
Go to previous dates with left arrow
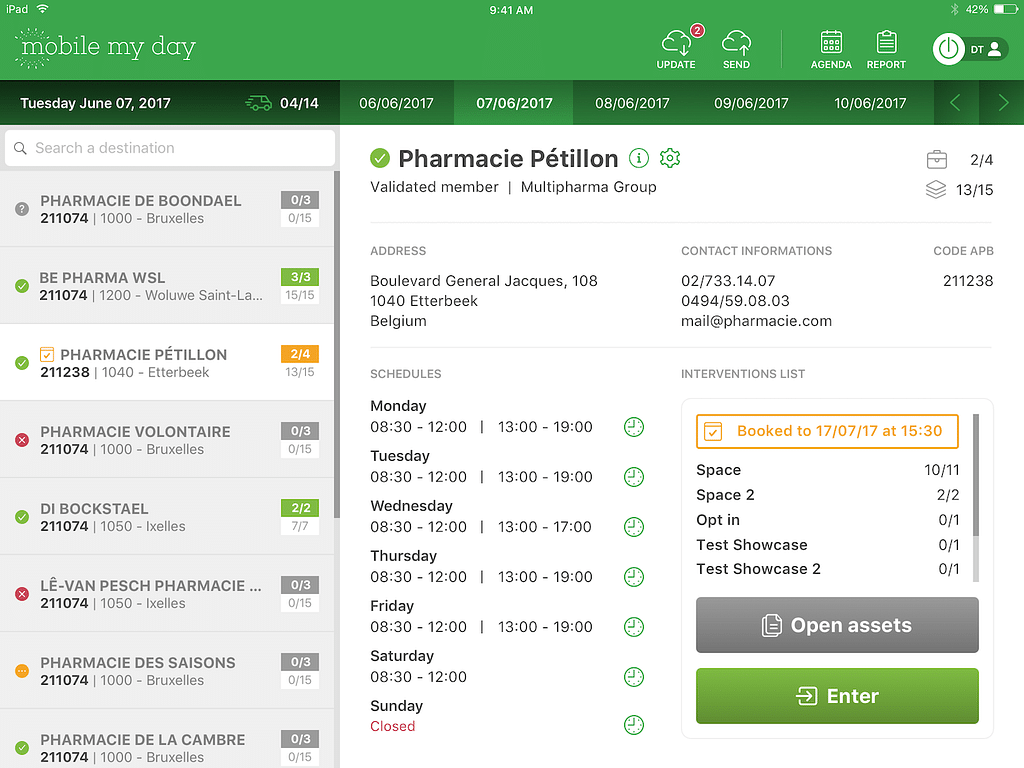click(955, 103)
